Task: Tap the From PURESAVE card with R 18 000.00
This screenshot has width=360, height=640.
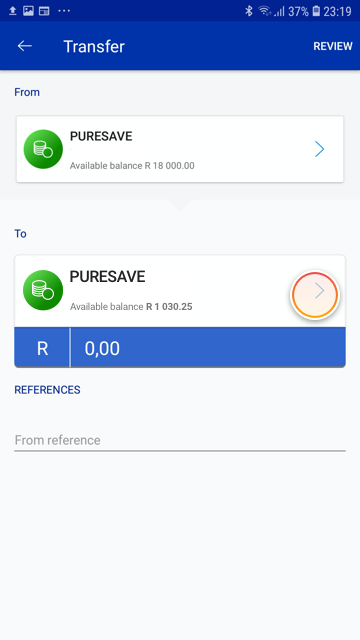Action: tap(180, 149)
